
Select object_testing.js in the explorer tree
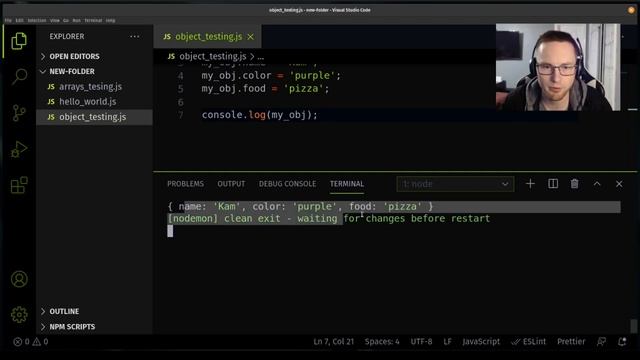tap(93, 117)
